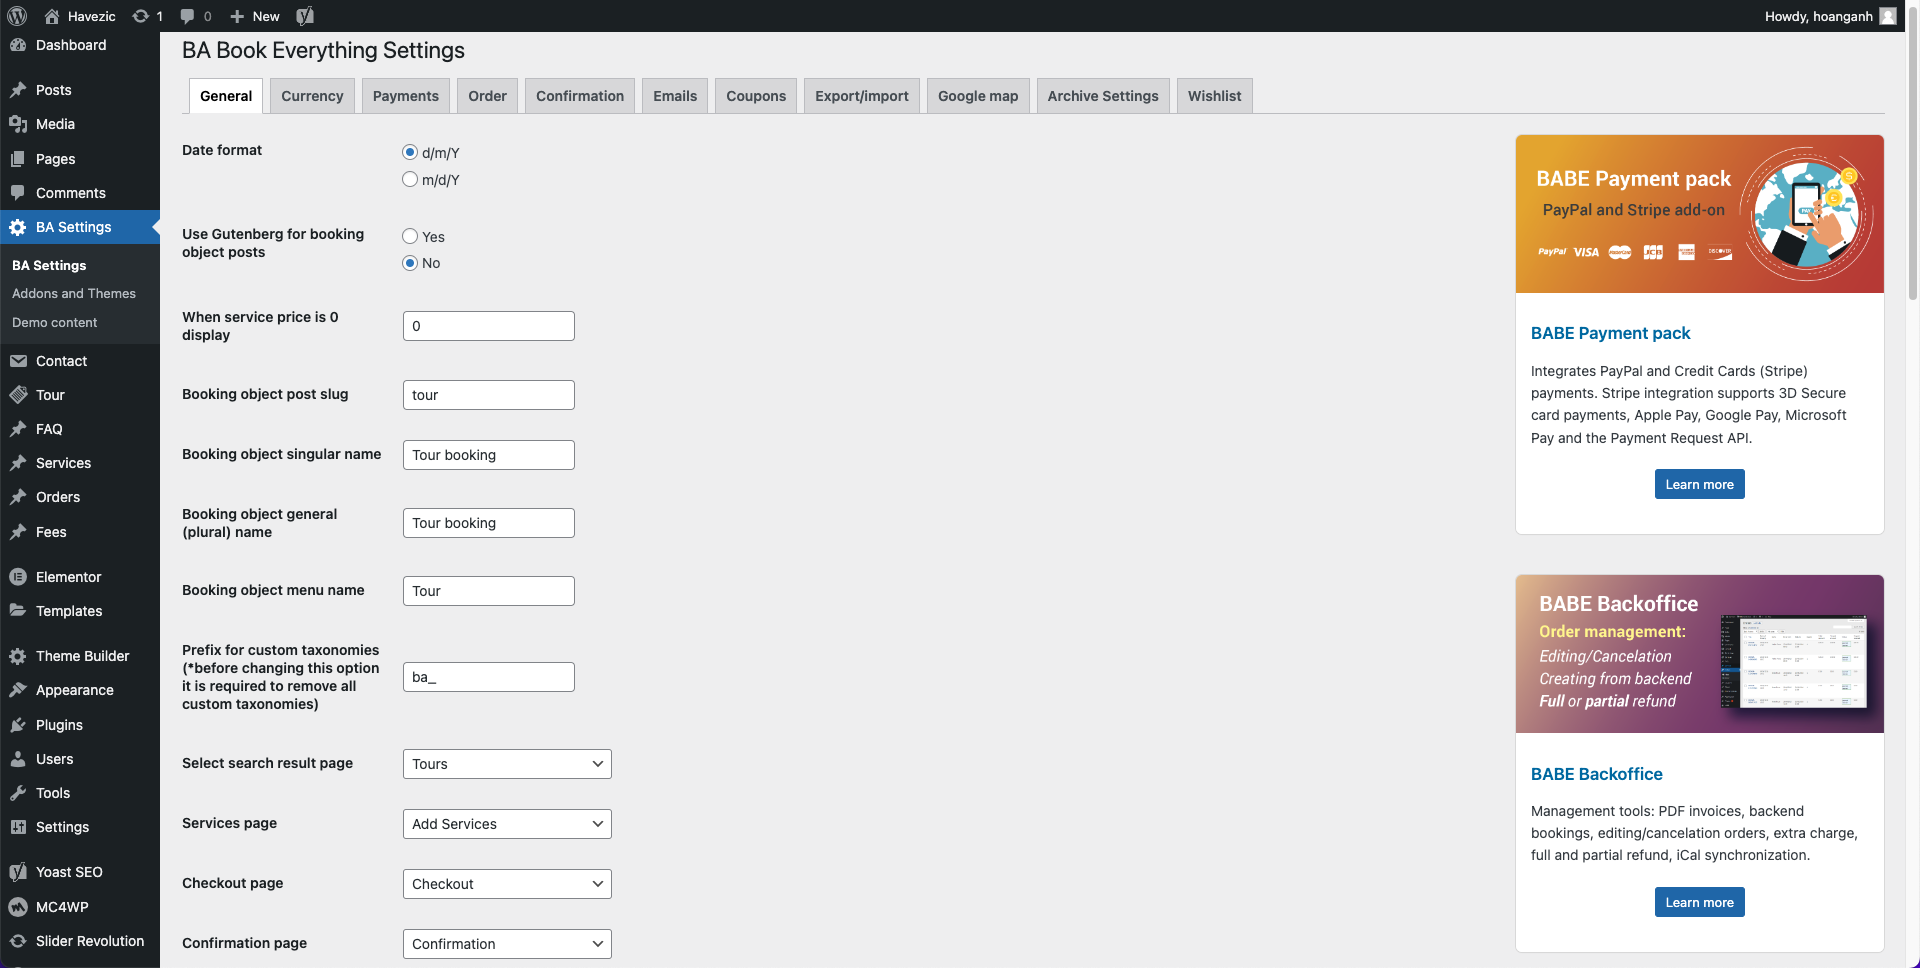The height and width of the screenshot is (968, 1920).
Task: Focus the custom taxonomies prefix field
Action: point(489,677)
